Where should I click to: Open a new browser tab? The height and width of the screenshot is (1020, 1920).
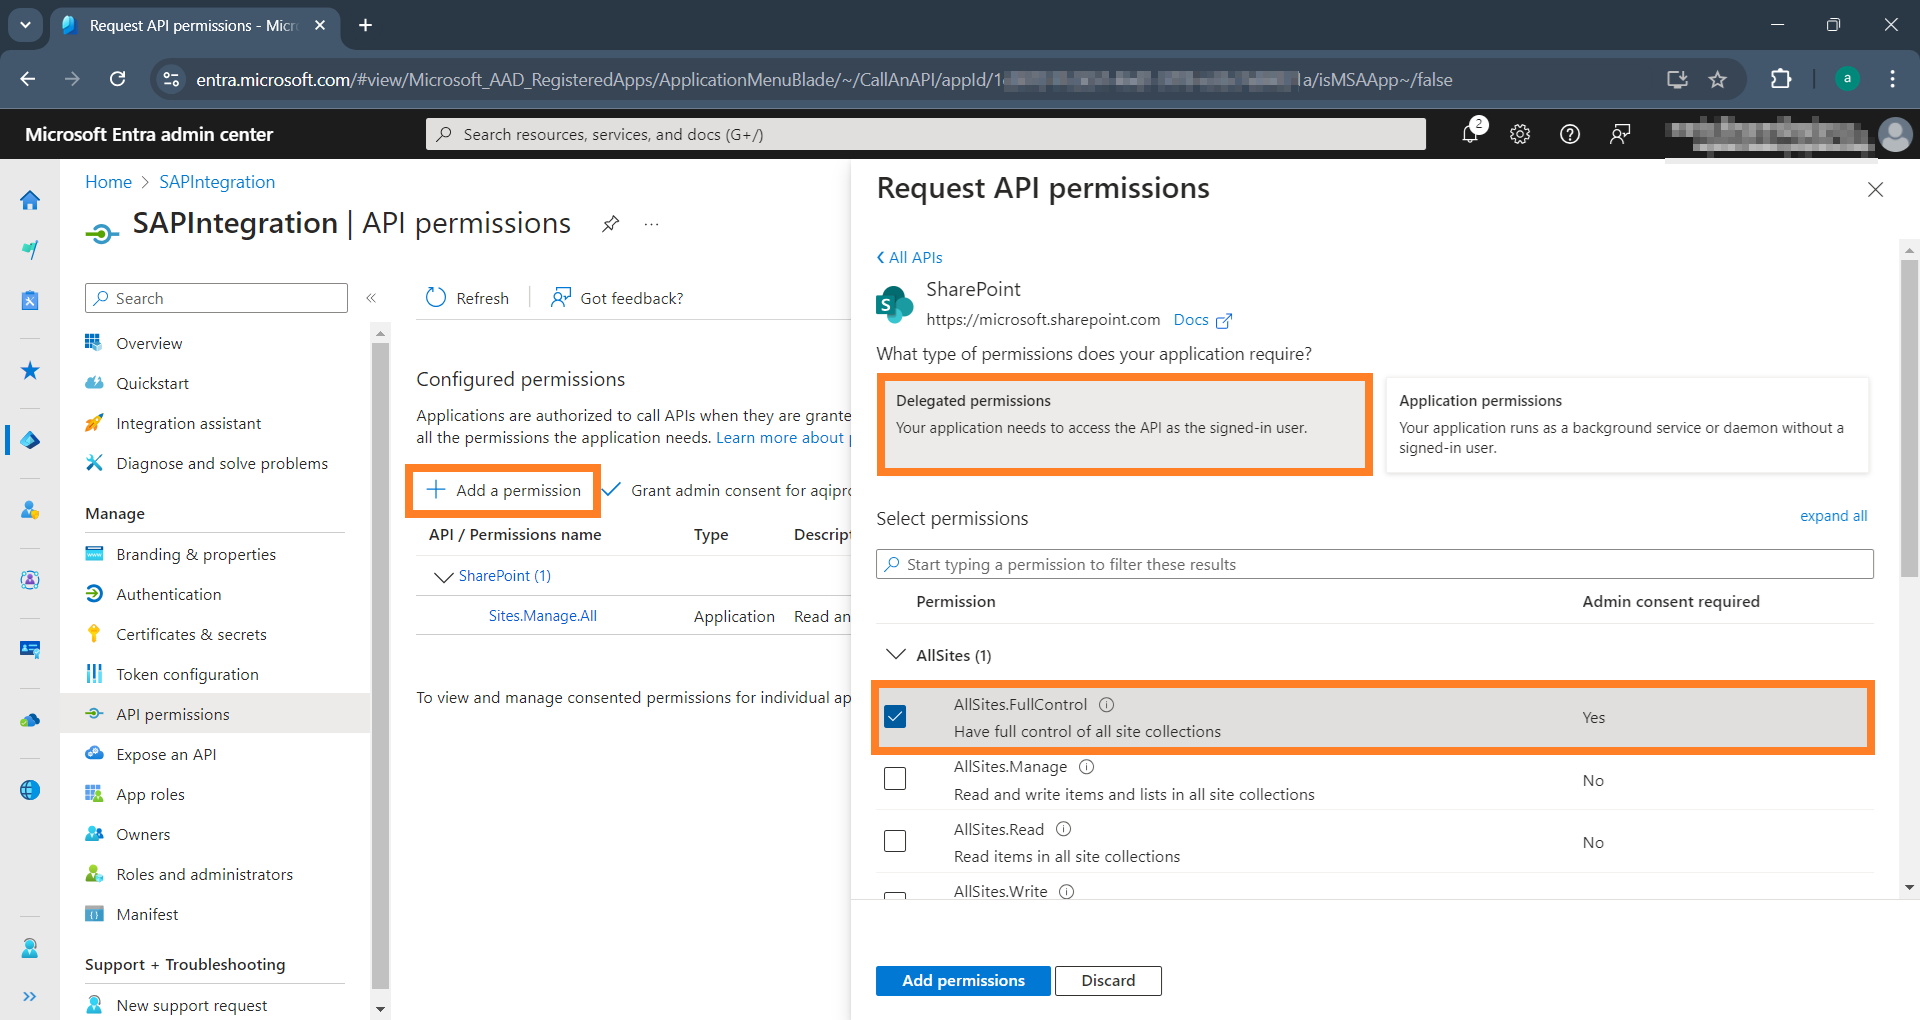pyautogui.click(x=366, y=25)
